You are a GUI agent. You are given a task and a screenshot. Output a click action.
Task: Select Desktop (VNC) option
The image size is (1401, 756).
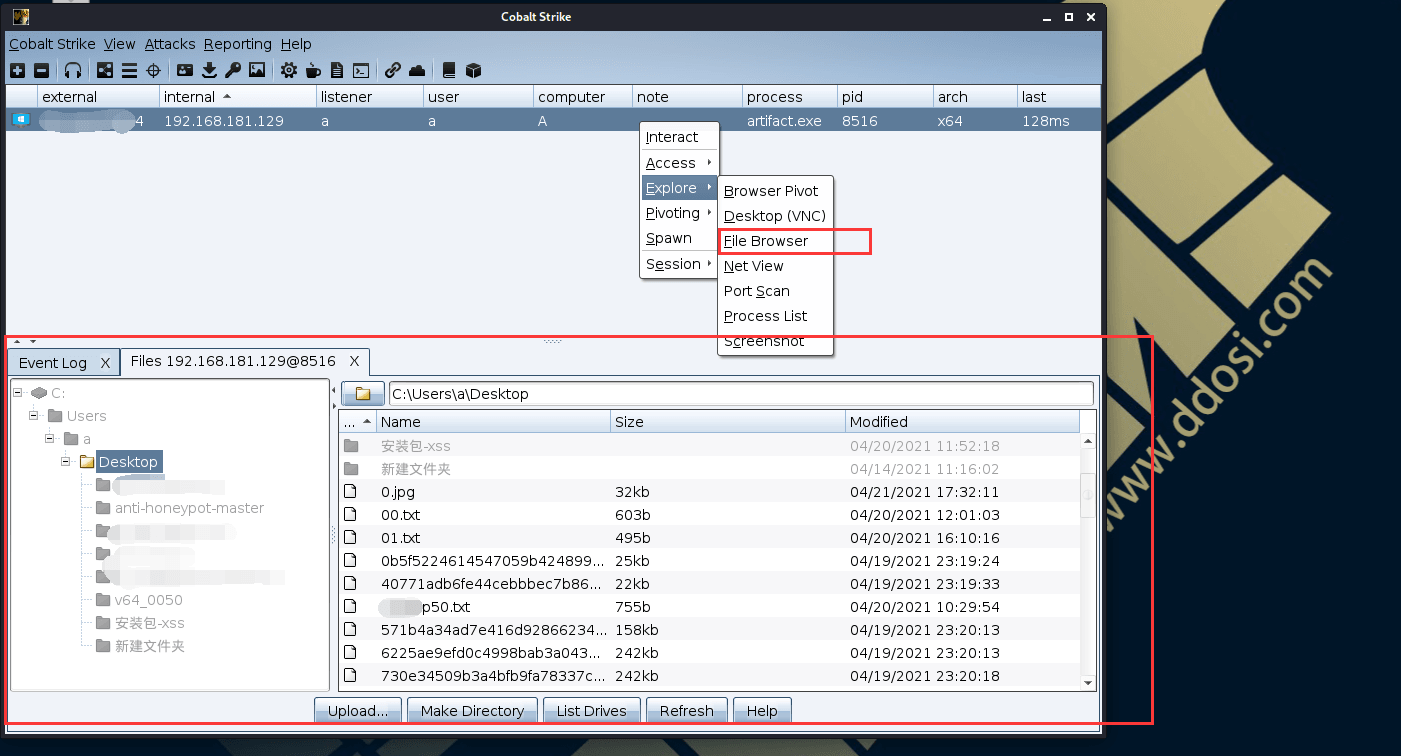coord(776,216)
